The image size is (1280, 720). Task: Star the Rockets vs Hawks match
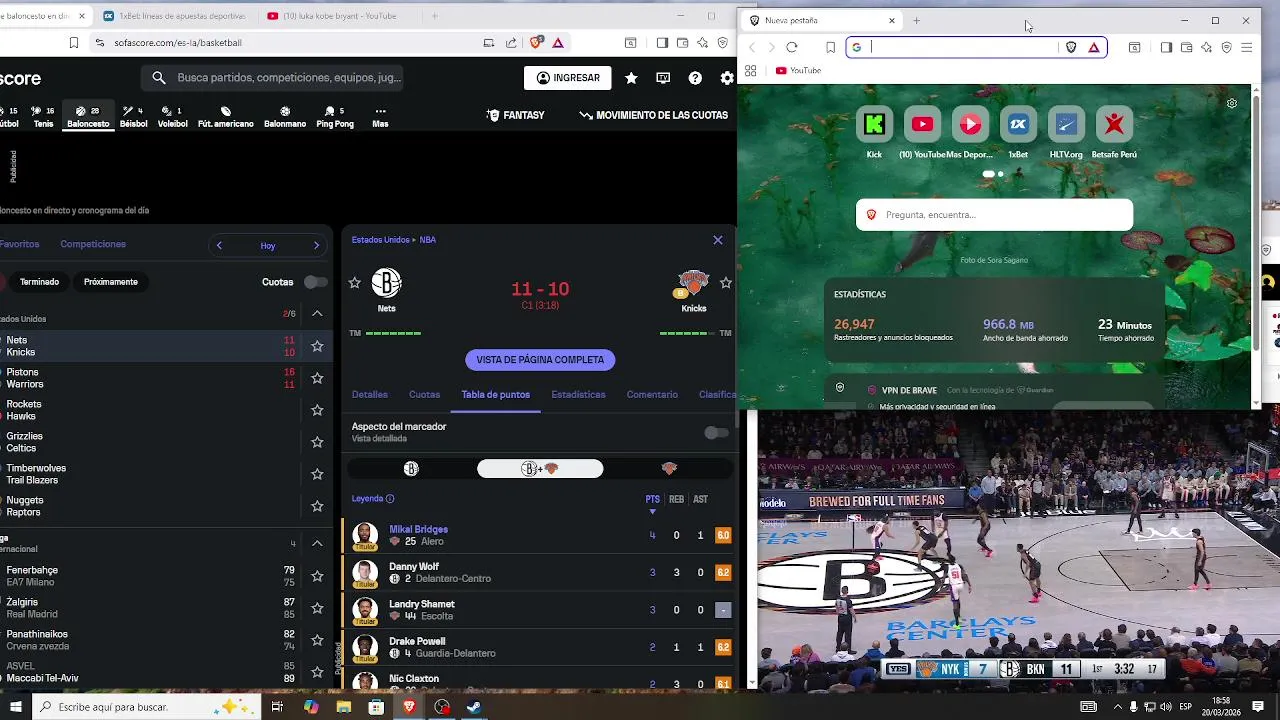(317, 410)
